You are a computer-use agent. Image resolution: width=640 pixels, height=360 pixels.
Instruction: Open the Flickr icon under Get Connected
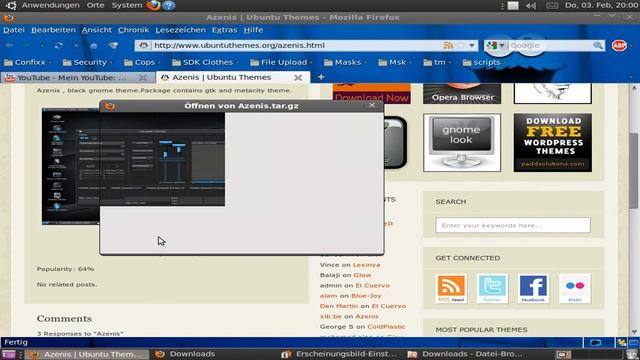click(x=575, y=288)
